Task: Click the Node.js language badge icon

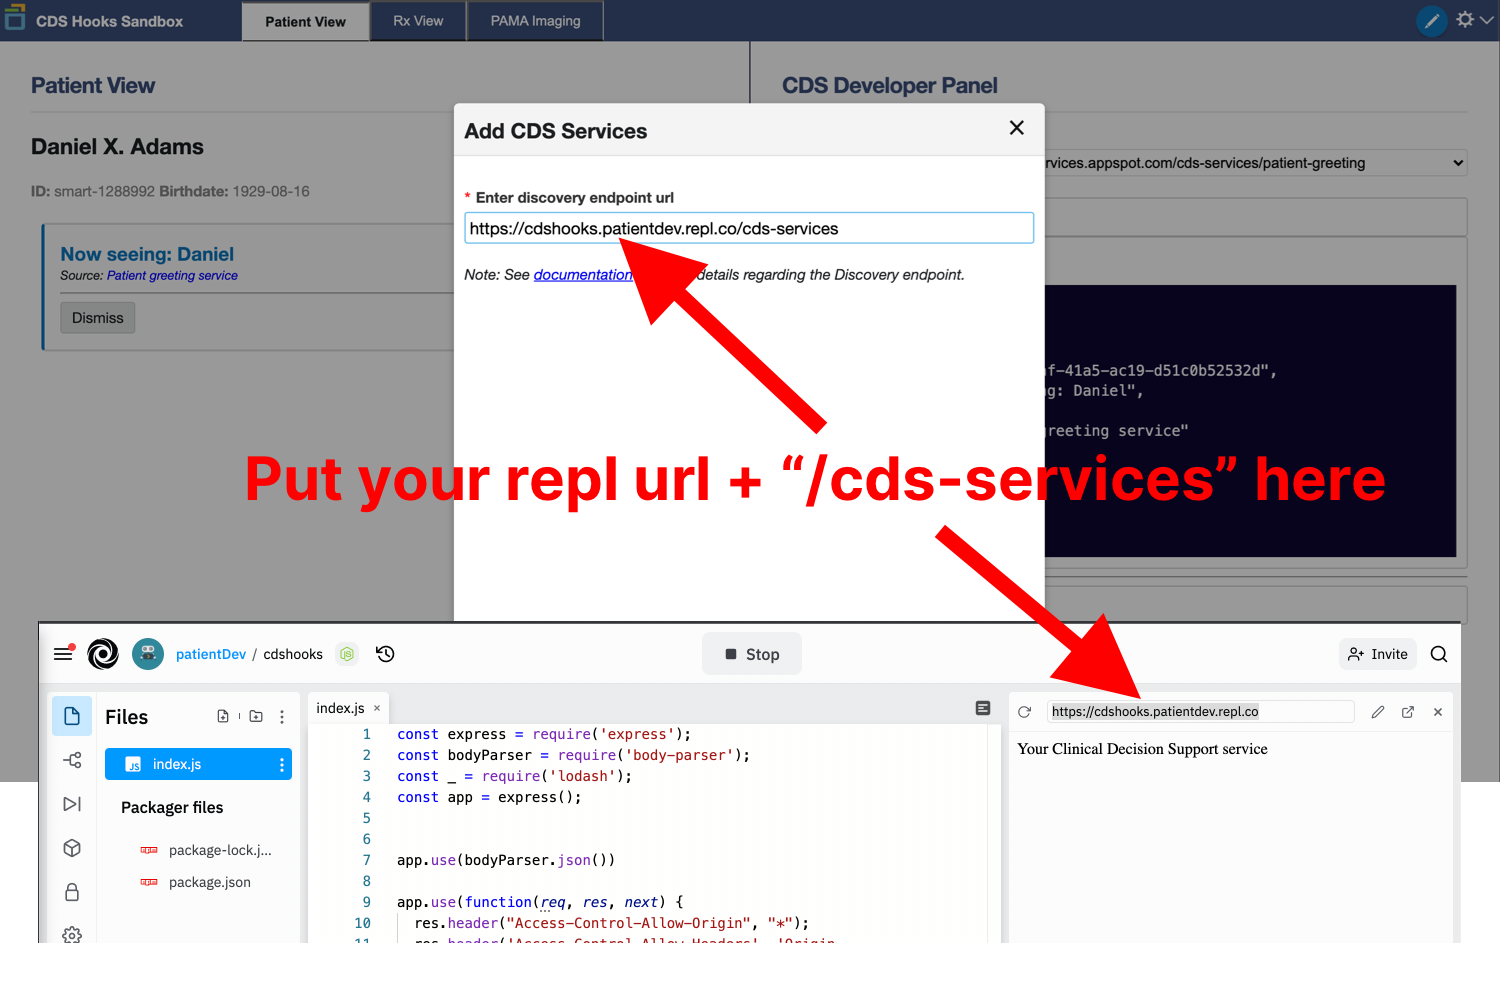Action: click(347, 654)
